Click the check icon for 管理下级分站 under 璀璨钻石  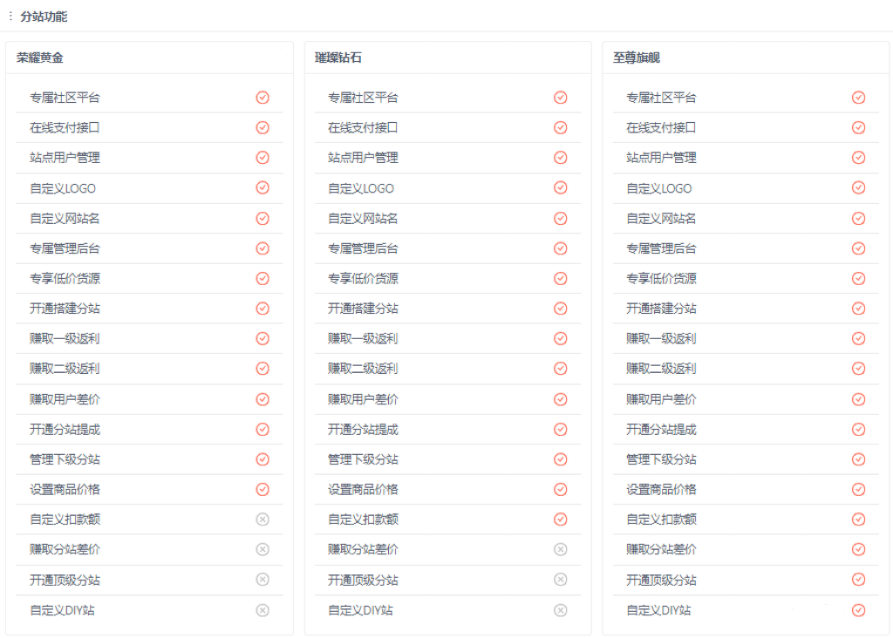pos(560,459)
